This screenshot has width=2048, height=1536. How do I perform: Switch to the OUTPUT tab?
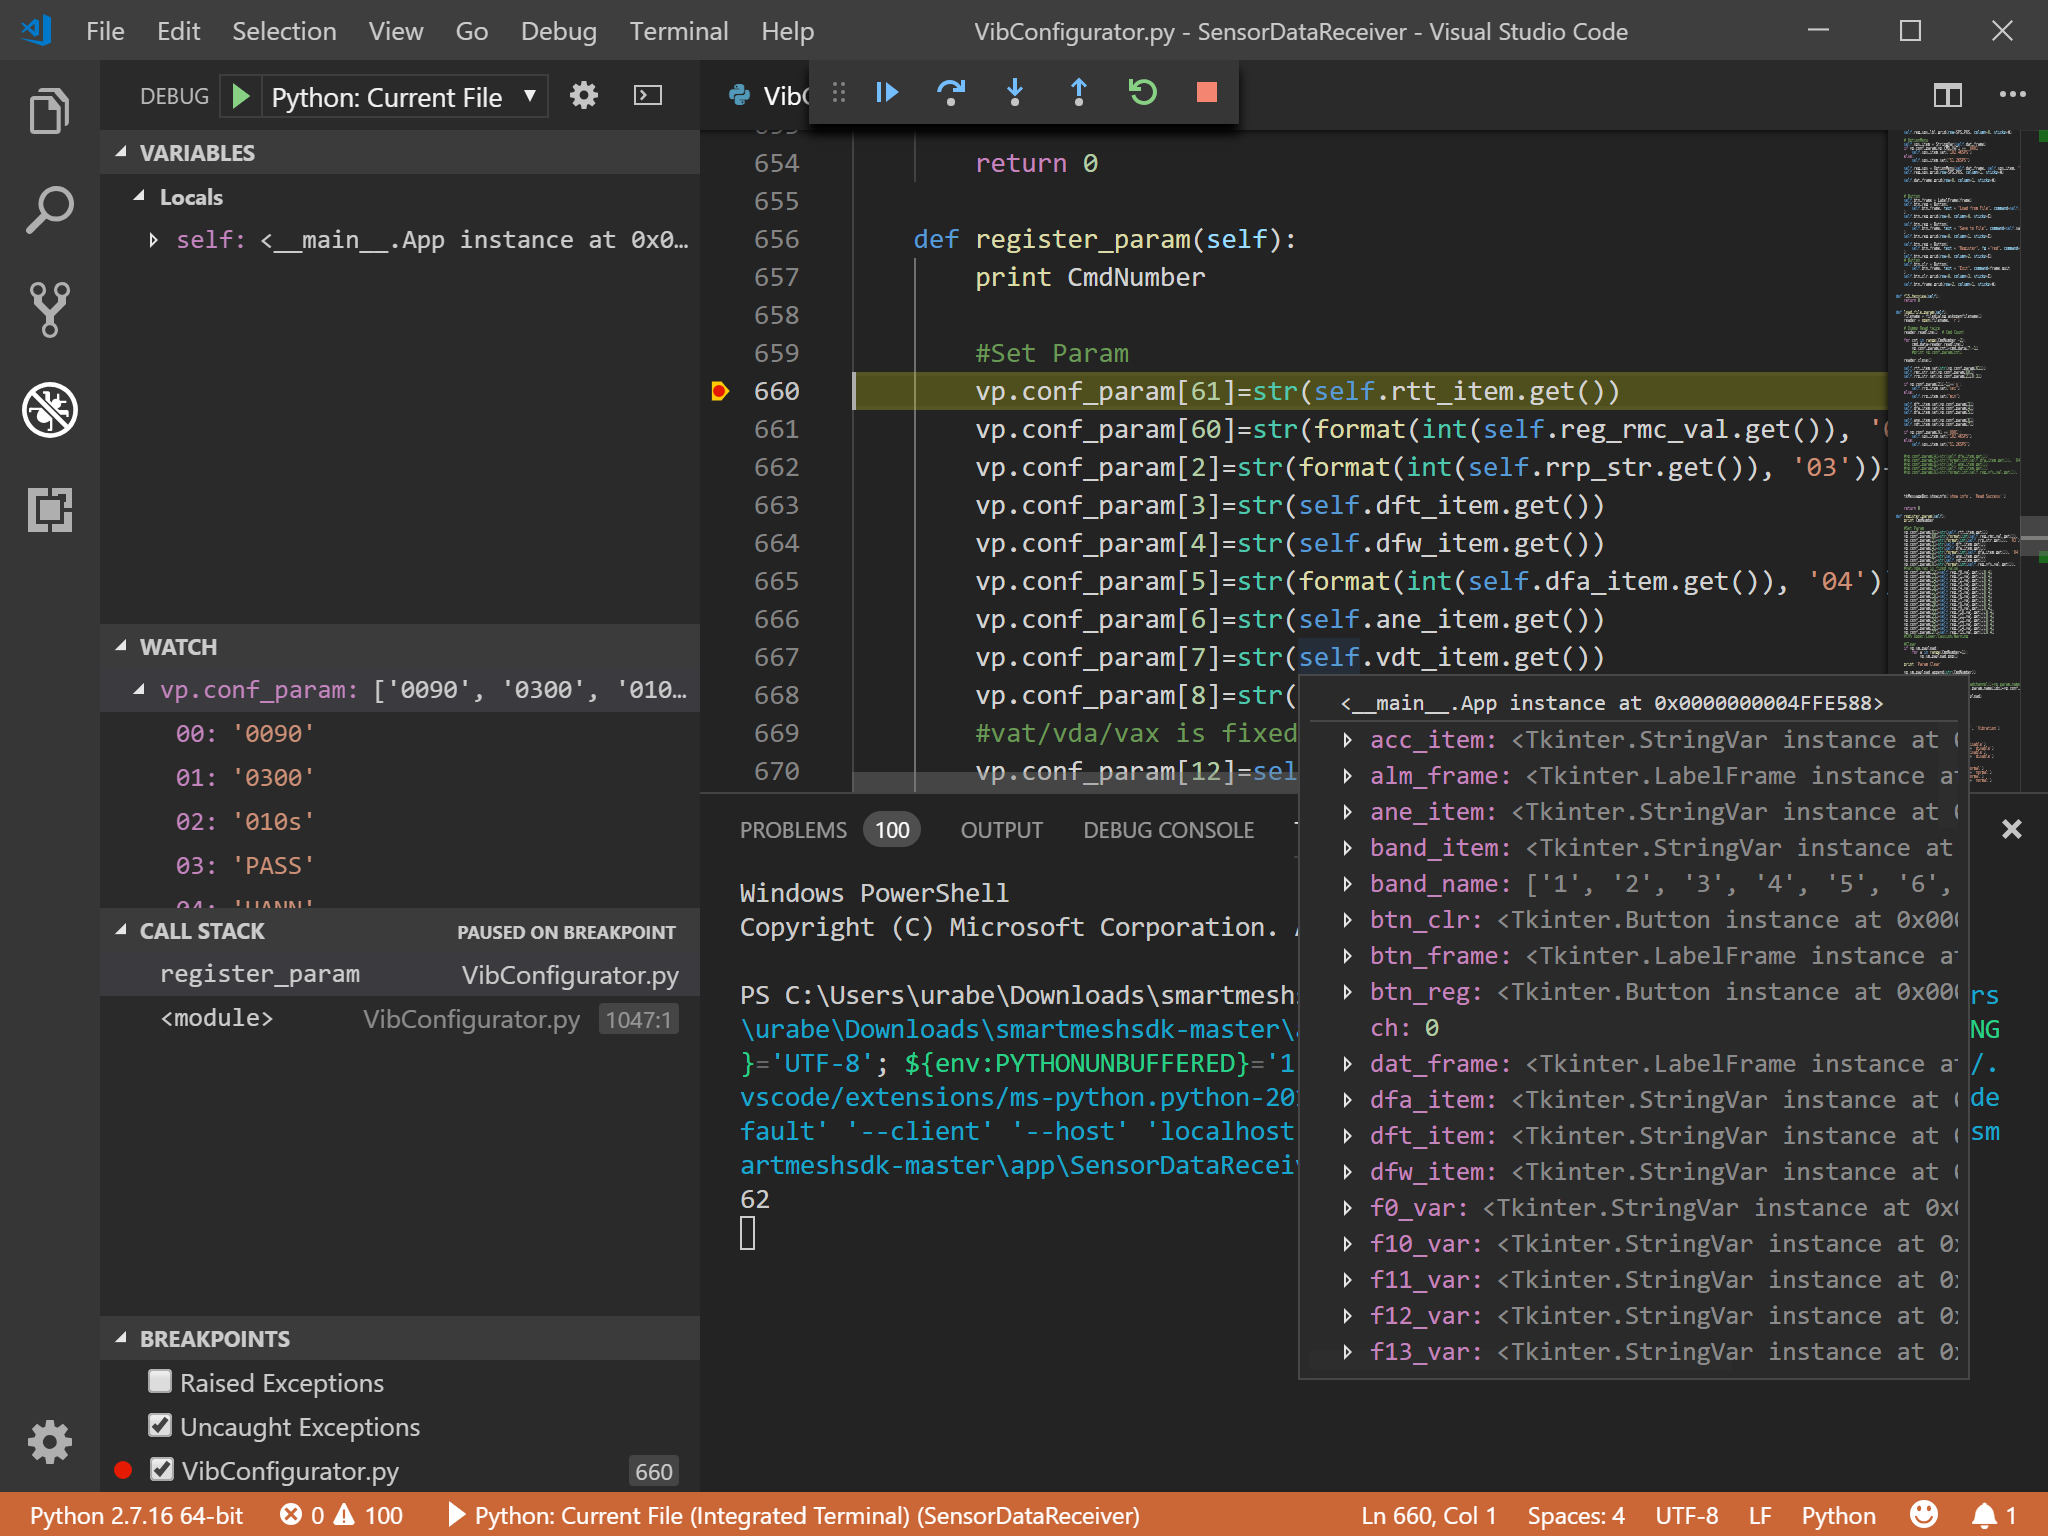click(x=1001, y=829)
